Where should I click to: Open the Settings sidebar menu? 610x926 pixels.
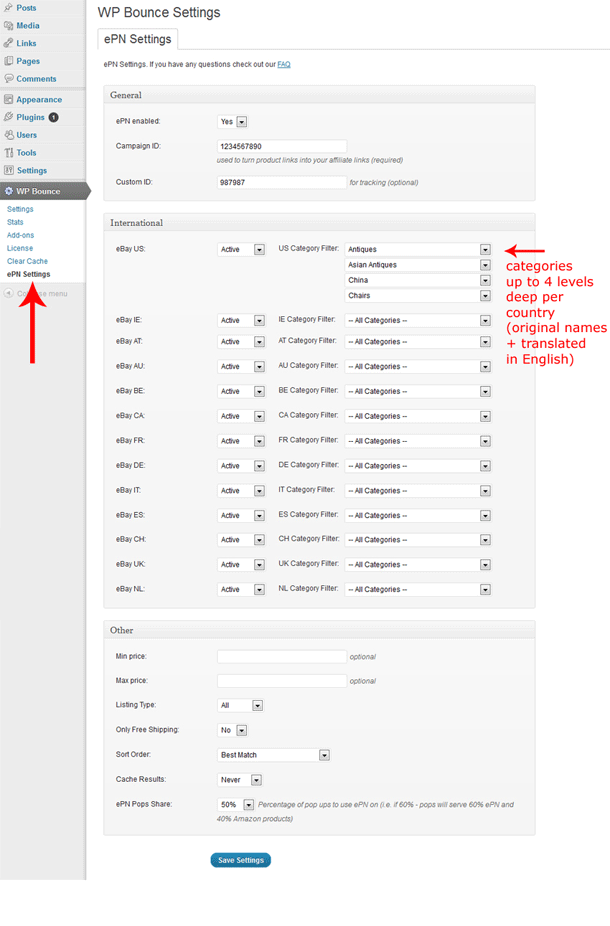(x=31, y=170)
